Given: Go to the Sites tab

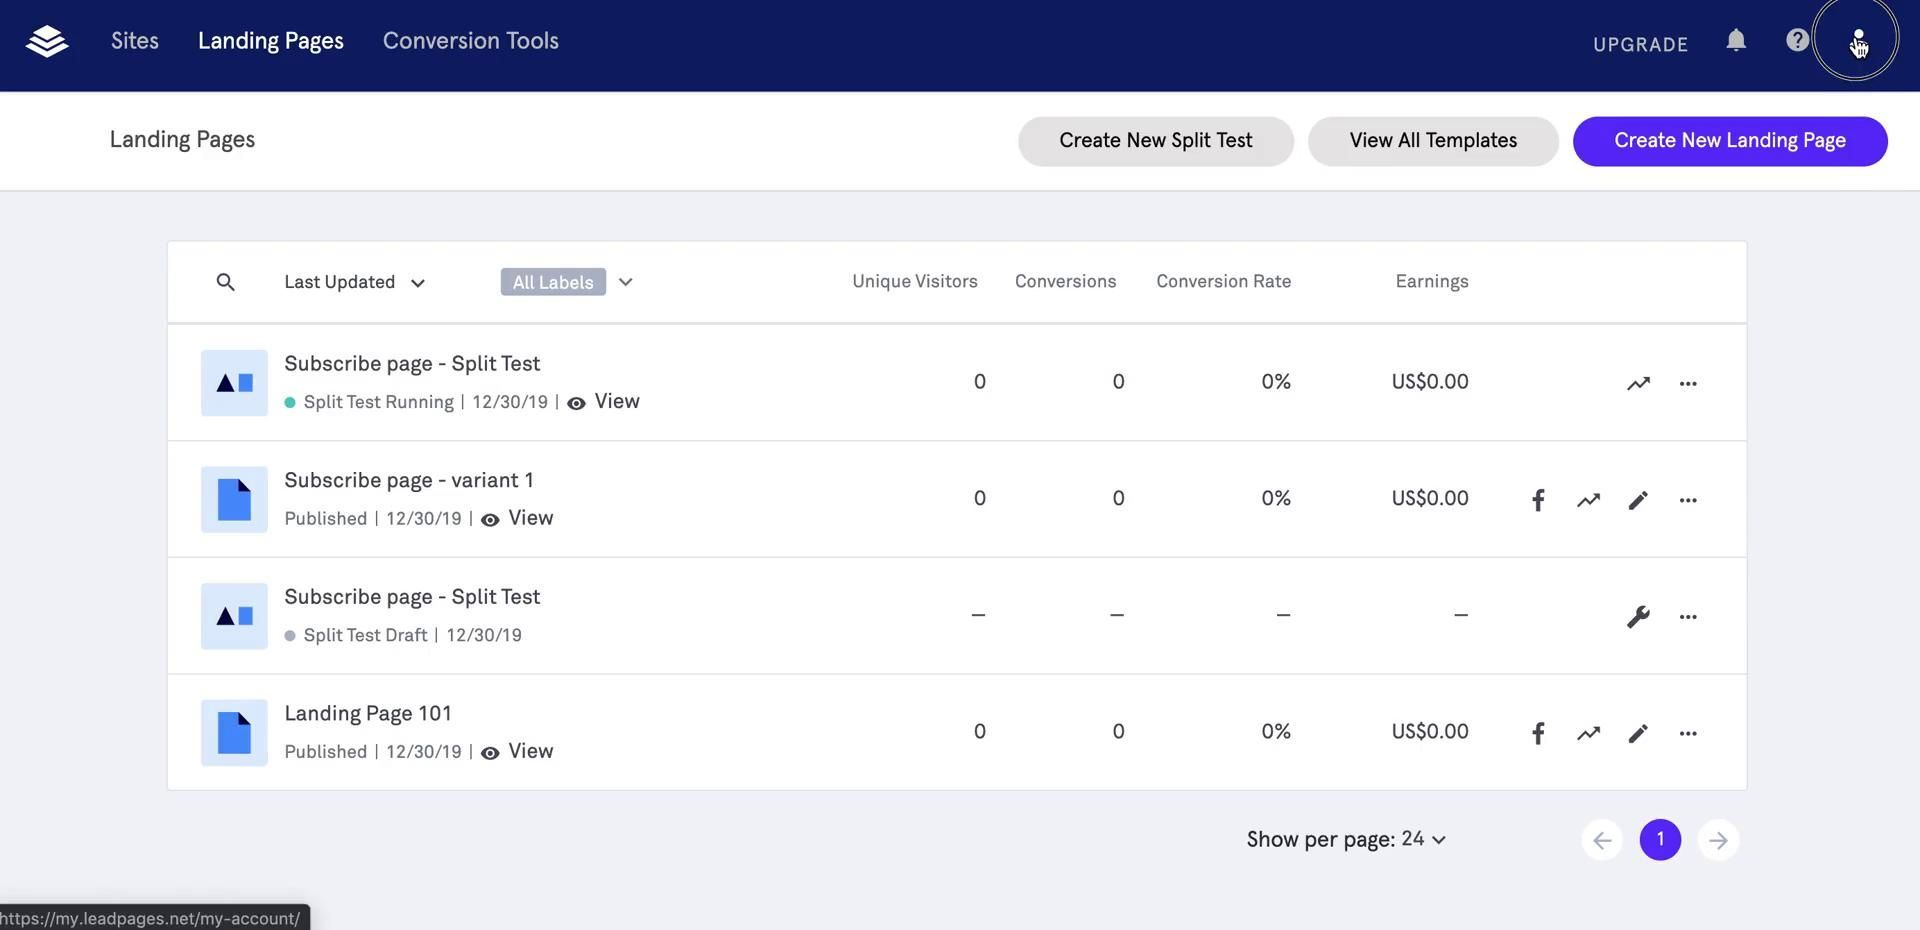Looking at the screenshot, I should [x=135, y=41].
